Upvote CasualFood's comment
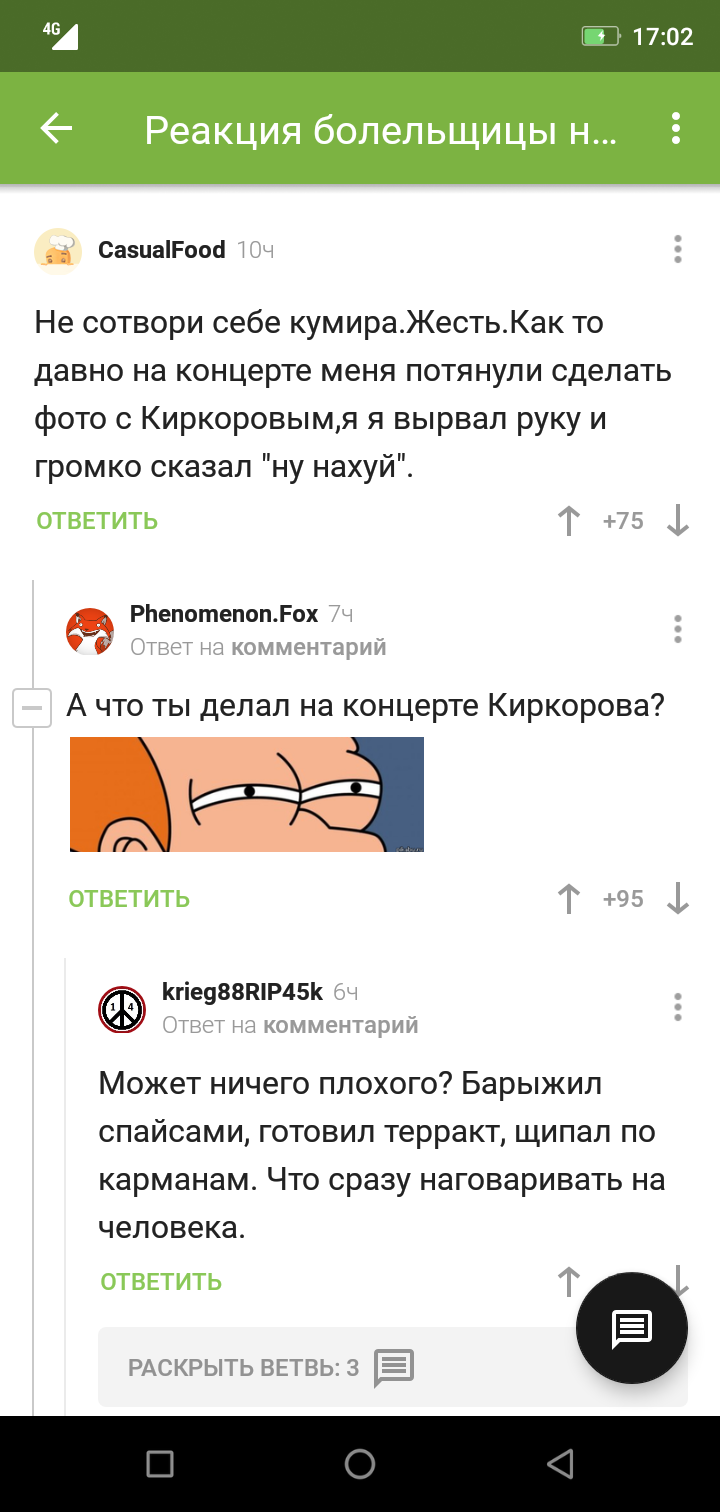The height and width of the screenshot is (1512, 720). point(569,521)
